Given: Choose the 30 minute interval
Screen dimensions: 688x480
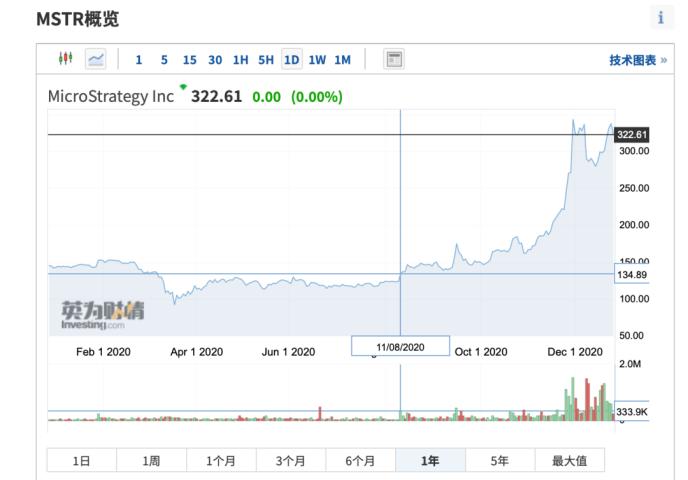Looking at the screenshot, I should click(215, 60).
